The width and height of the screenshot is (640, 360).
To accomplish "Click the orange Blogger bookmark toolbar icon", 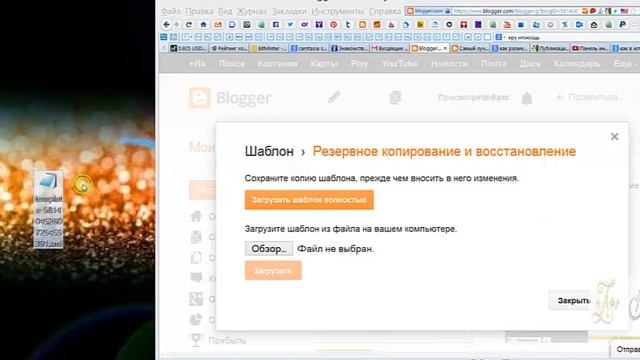I will (362, 24).
